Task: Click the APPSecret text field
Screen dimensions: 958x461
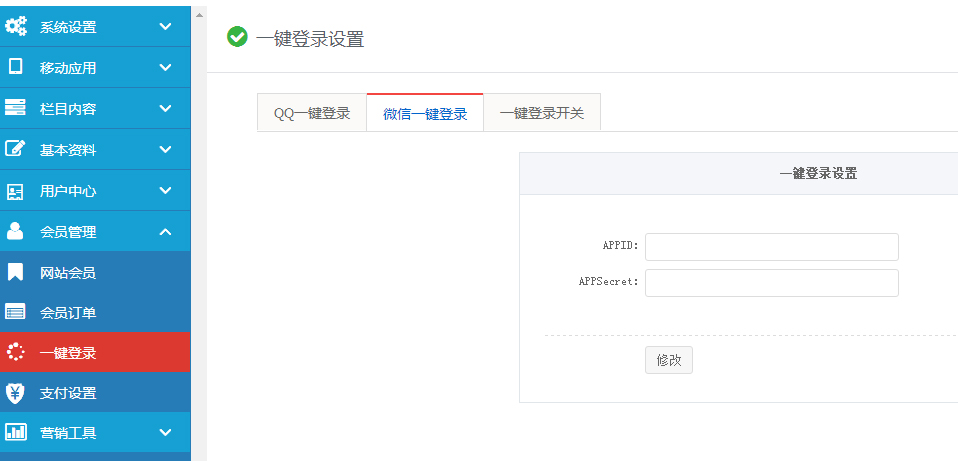Action: pos(771,283)
